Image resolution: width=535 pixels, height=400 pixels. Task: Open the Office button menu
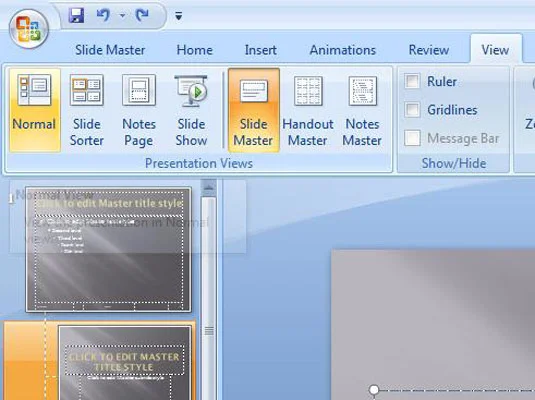29,28
